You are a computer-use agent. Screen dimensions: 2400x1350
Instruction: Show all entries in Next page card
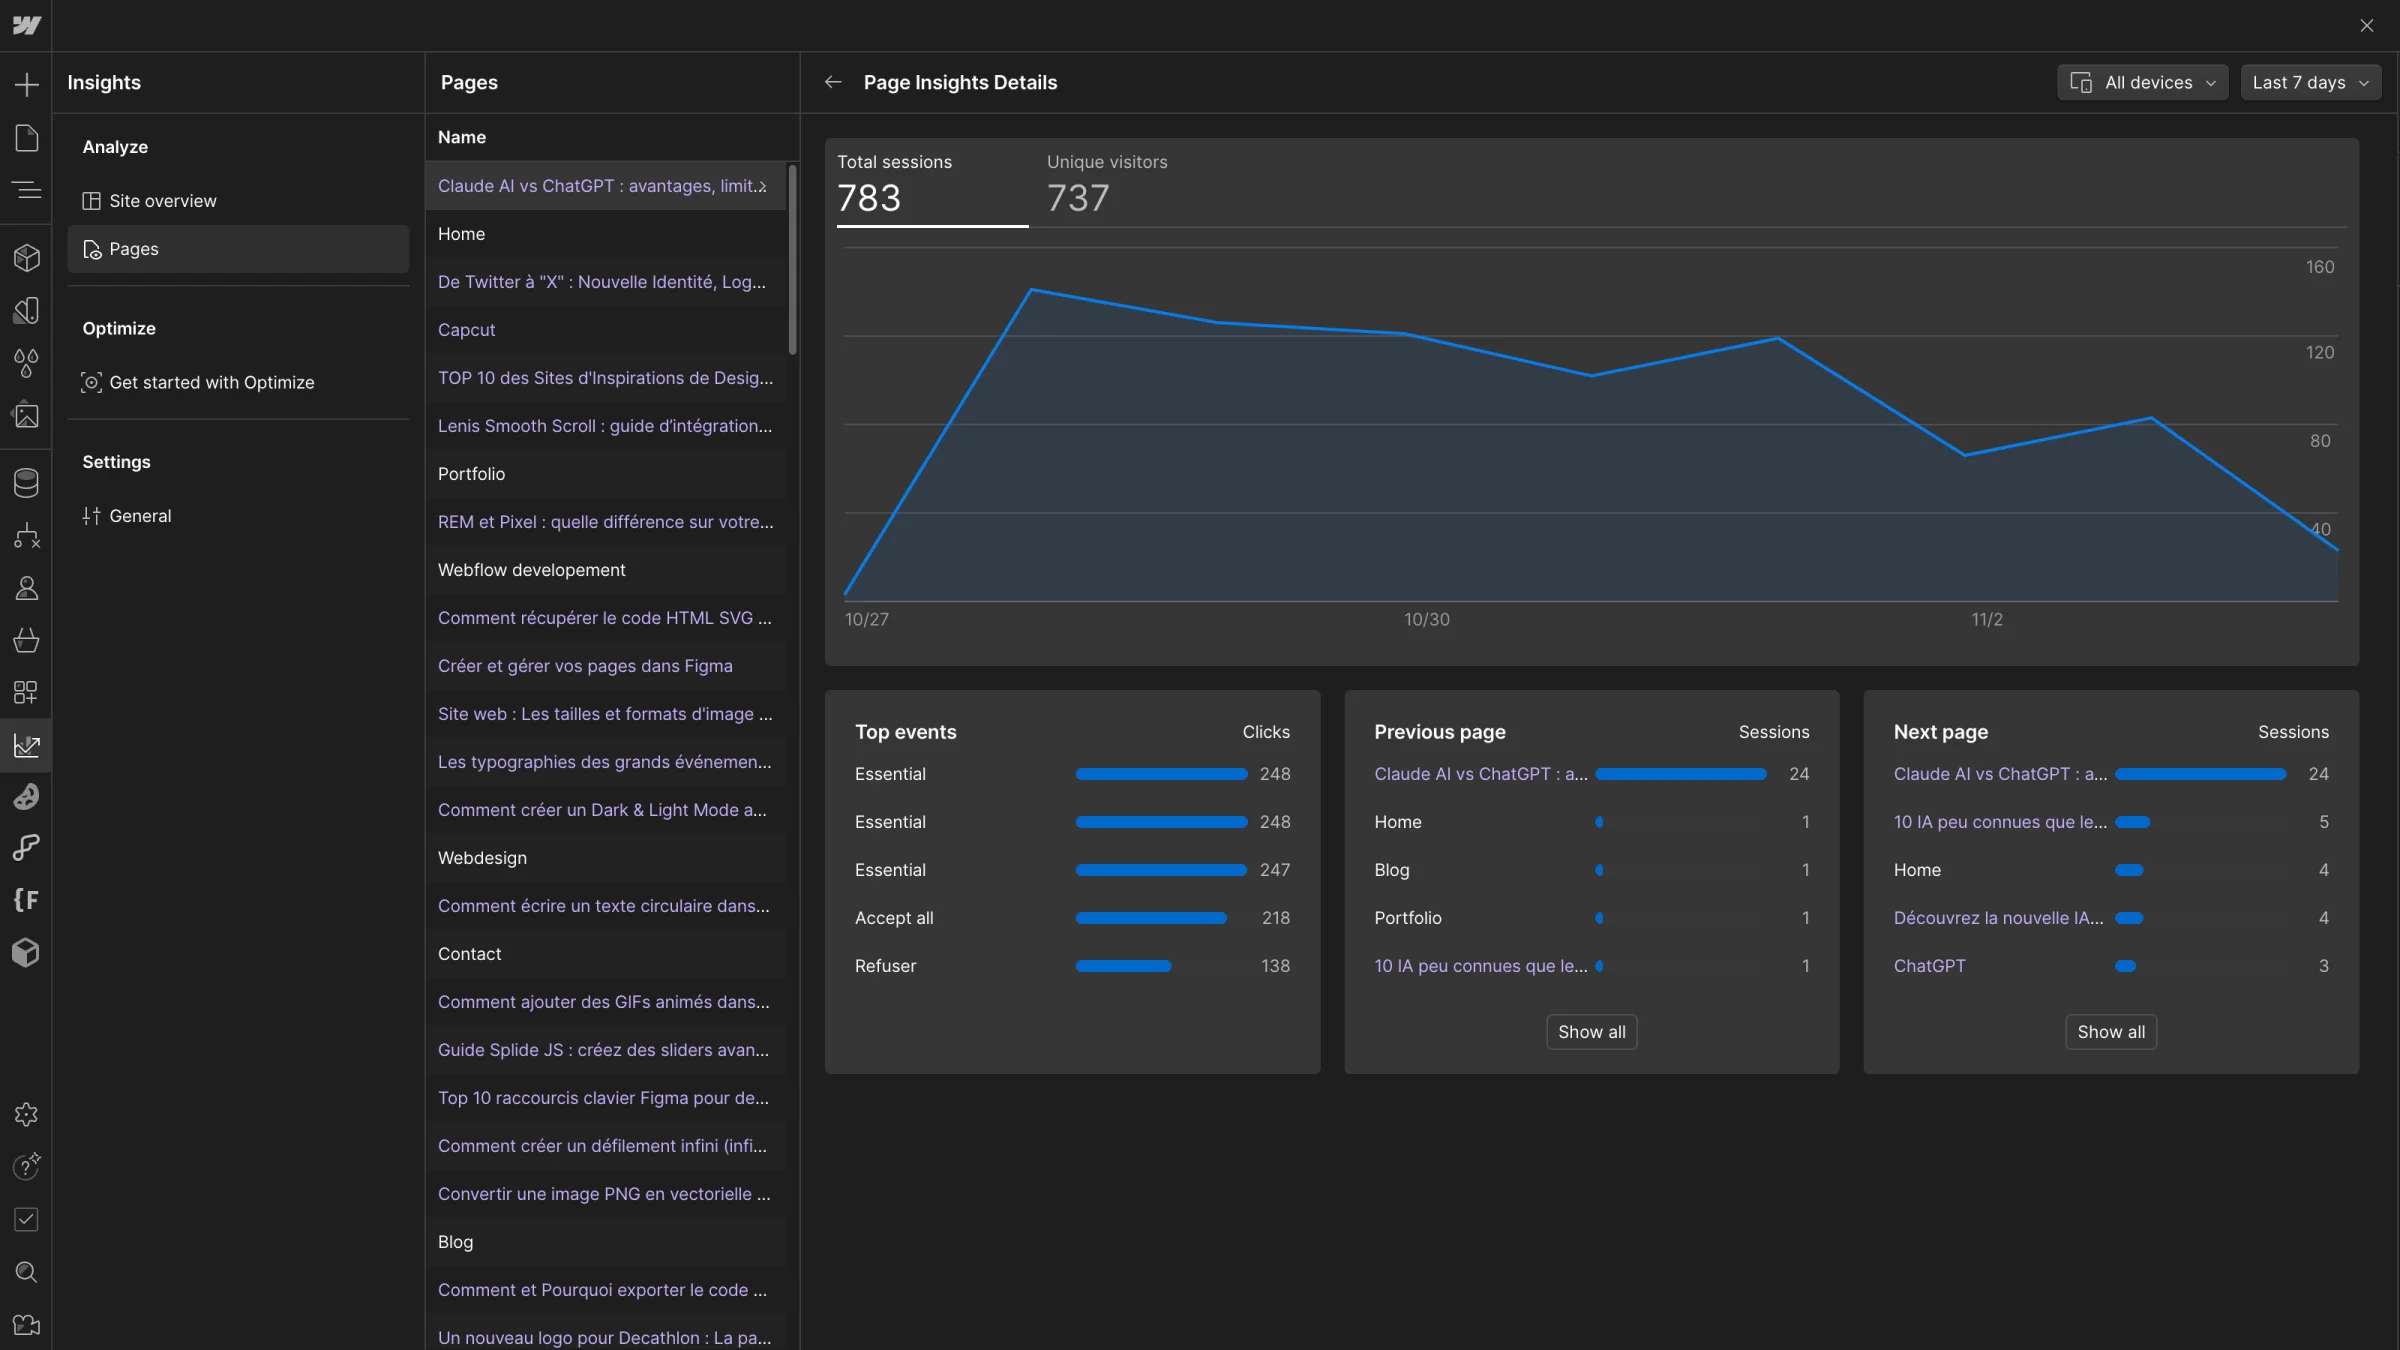coord(2111,1032)
